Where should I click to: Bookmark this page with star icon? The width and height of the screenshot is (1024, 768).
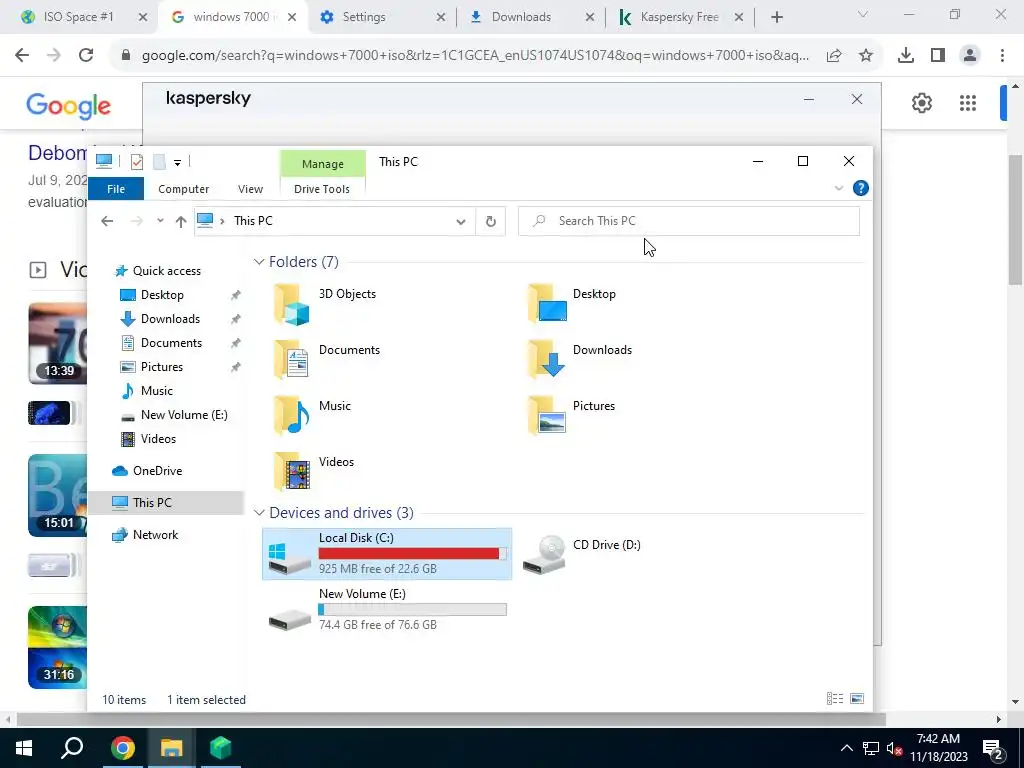click(x=866, y=56)
